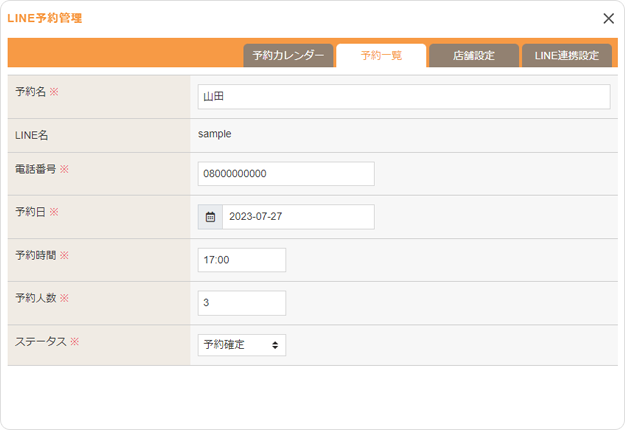Switch to the 予約カレンダー tab

pos(288,56)
